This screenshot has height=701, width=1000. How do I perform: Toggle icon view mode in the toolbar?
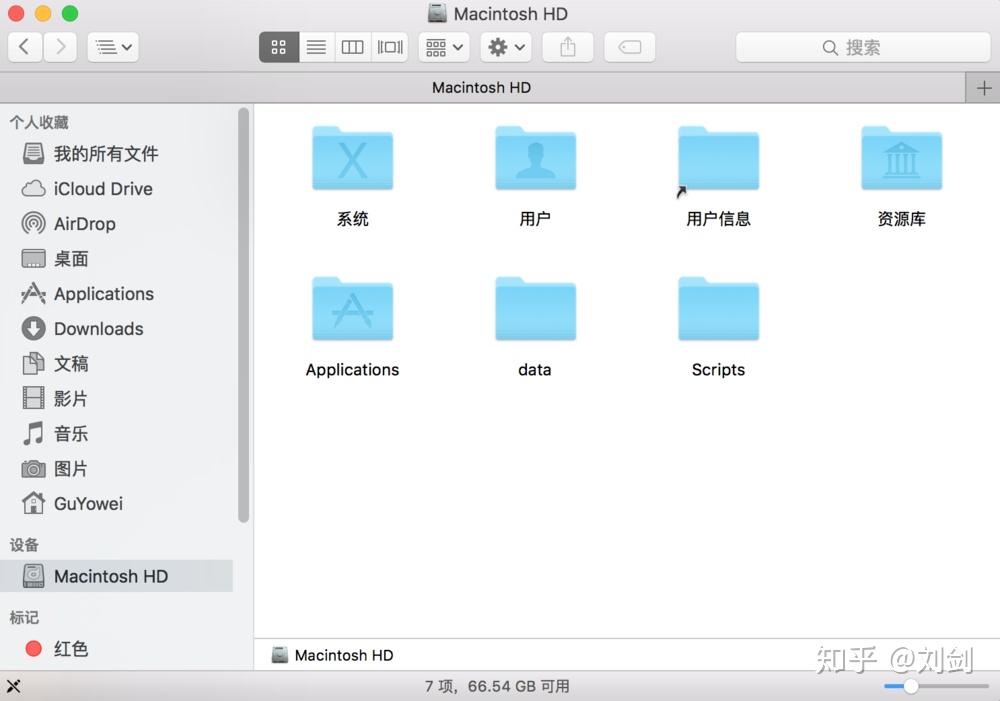click(x=278, y=46)
